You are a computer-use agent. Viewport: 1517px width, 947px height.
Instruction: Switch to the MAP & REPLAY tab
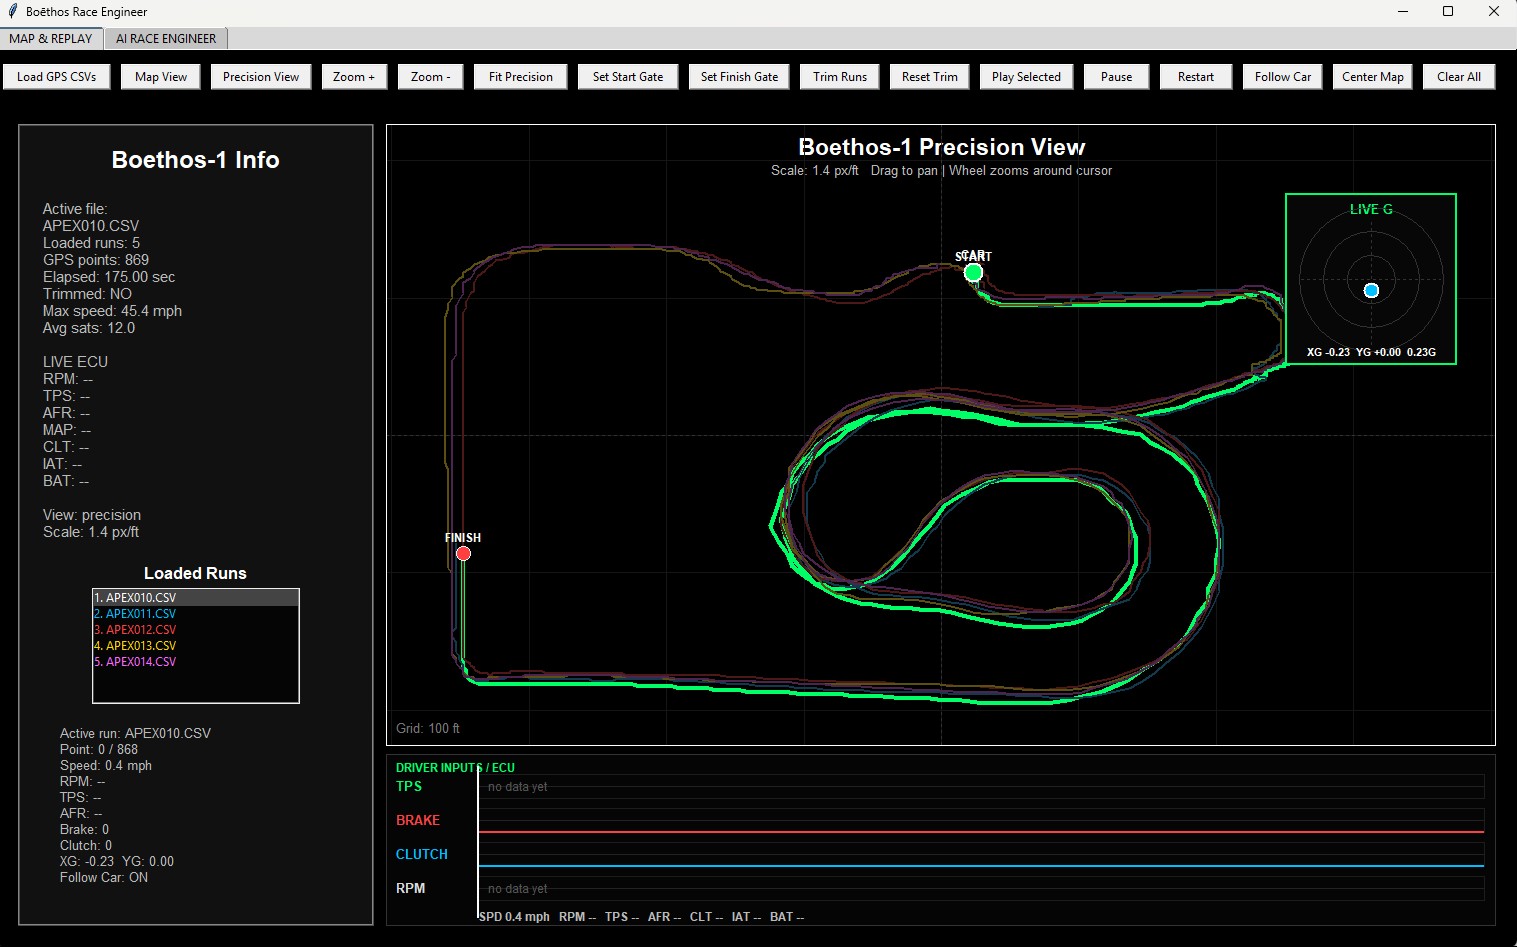[x=51, y=39]
